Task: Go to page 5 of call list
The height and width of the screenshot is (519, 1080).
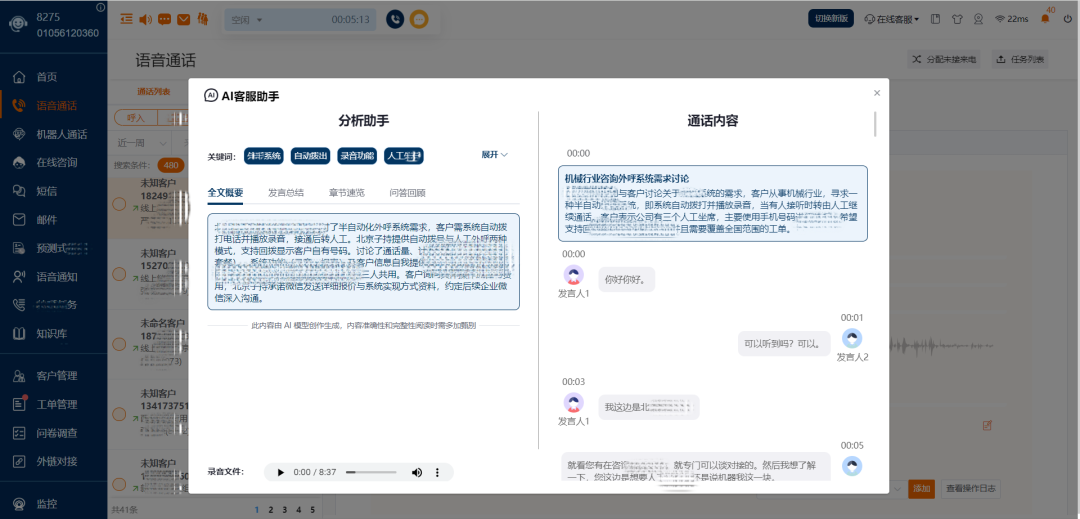Action: (x=313, y=510)
